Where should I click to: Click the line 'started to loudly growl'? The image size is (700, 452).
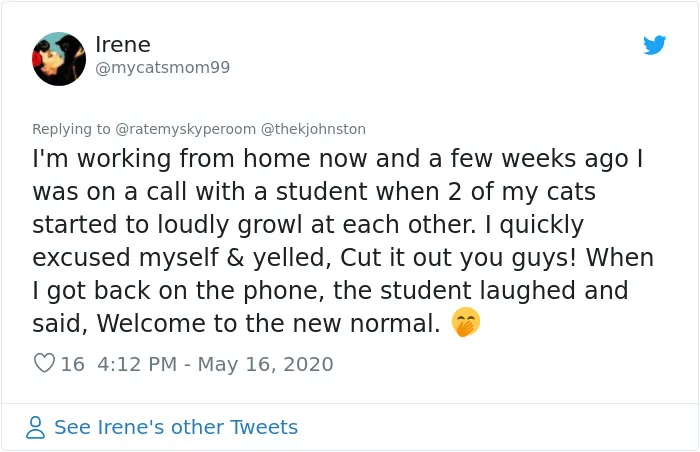308,225
